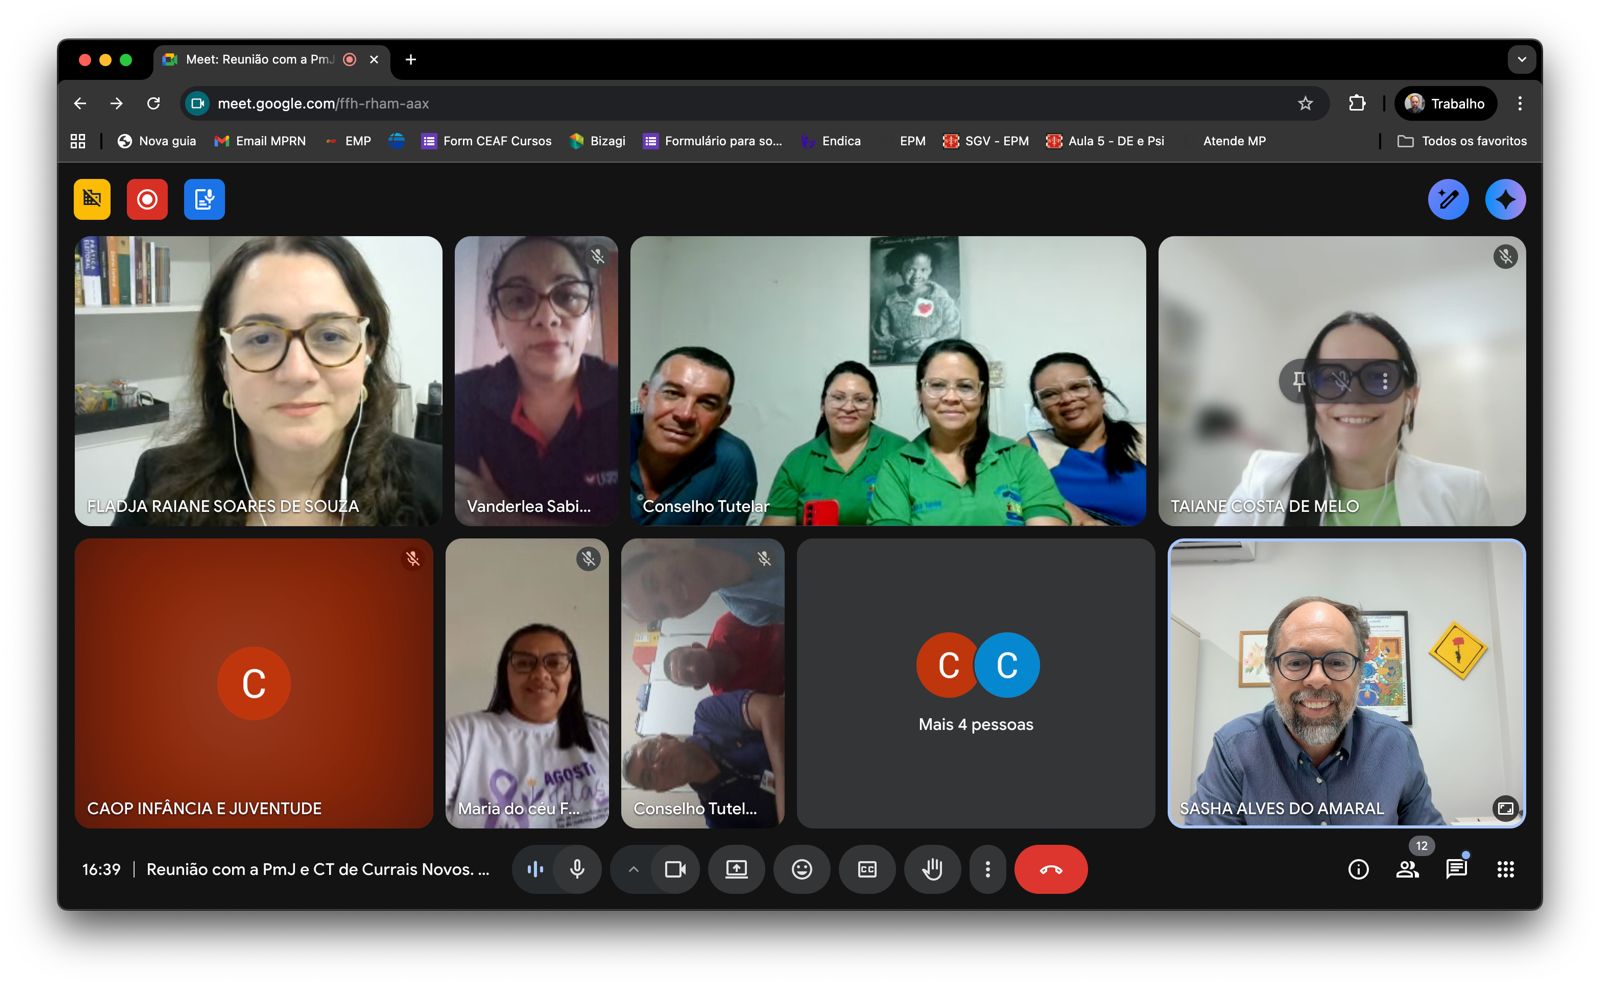
Task: Click the Mais 4 pessoas tile
Action: tap(975, 683)
